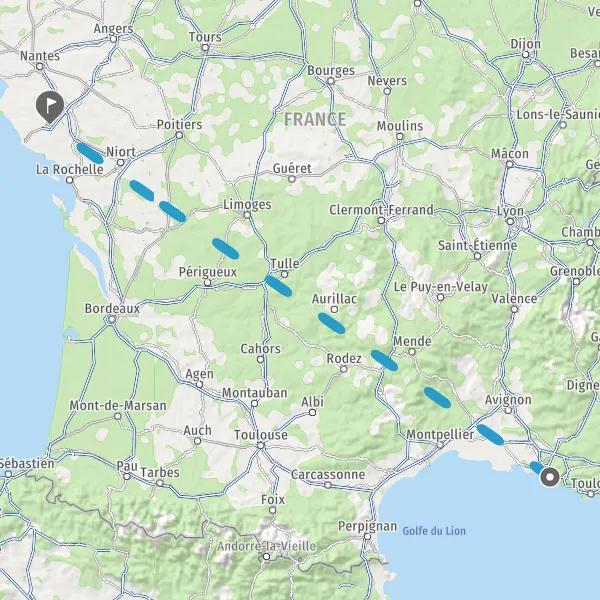Click the Toulouse city marker
Screen dimensions: 600x600
(x=261, y=445)
